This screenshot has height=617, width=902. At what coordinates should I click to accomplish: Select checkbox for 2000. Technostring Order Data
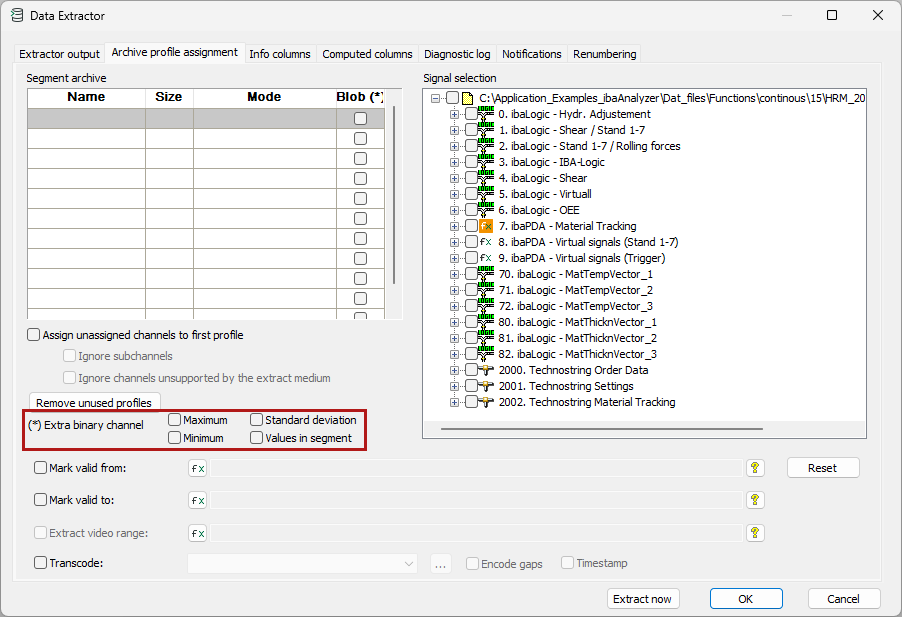tap(471, 370)
